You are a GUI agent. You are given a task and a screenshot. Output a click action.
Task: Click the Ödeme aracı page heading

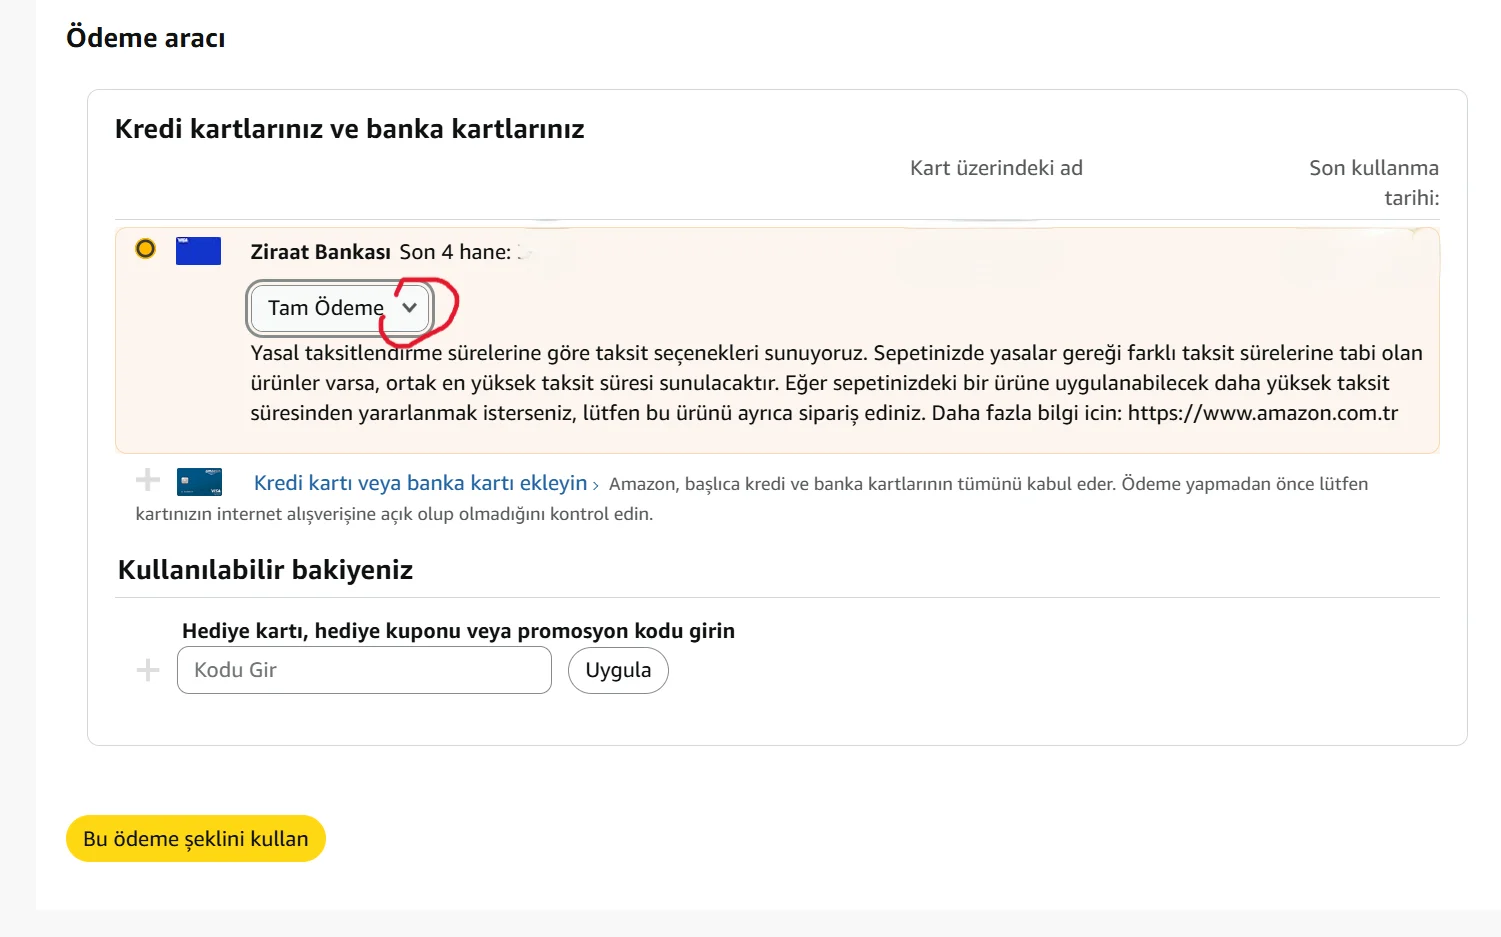146,38
